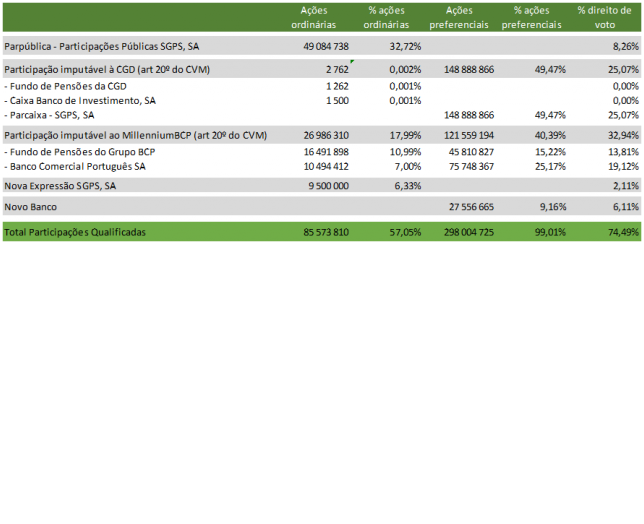Select the '% direito de voto' column header
The height and width of the screenshot is (524, 644).
click(604, 18)
